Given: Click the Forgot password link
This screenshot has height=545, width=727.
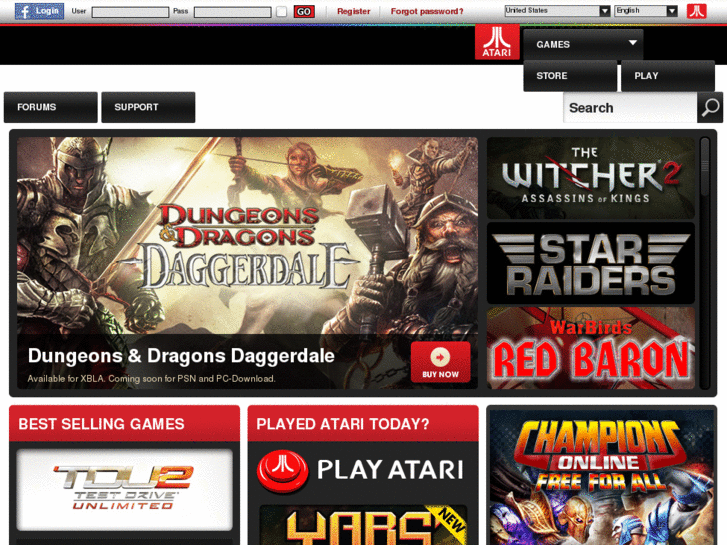Looking at the screenshot, I should (x=427, y=11).
